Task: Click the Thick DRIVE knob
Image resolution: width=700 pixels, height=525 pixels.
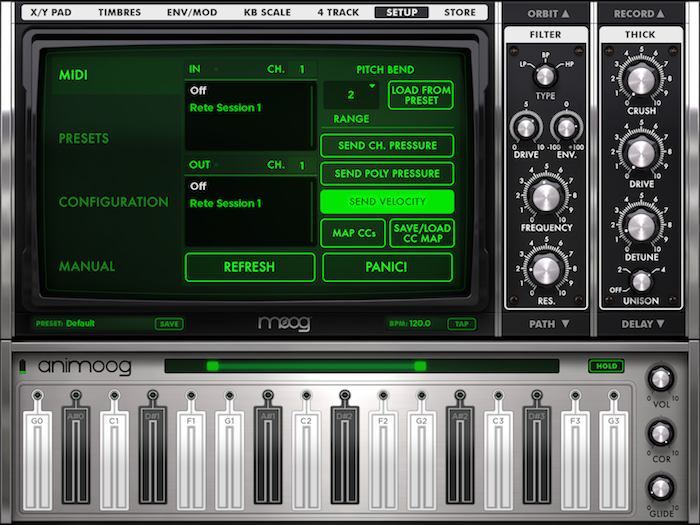Action: coord(641,153)
